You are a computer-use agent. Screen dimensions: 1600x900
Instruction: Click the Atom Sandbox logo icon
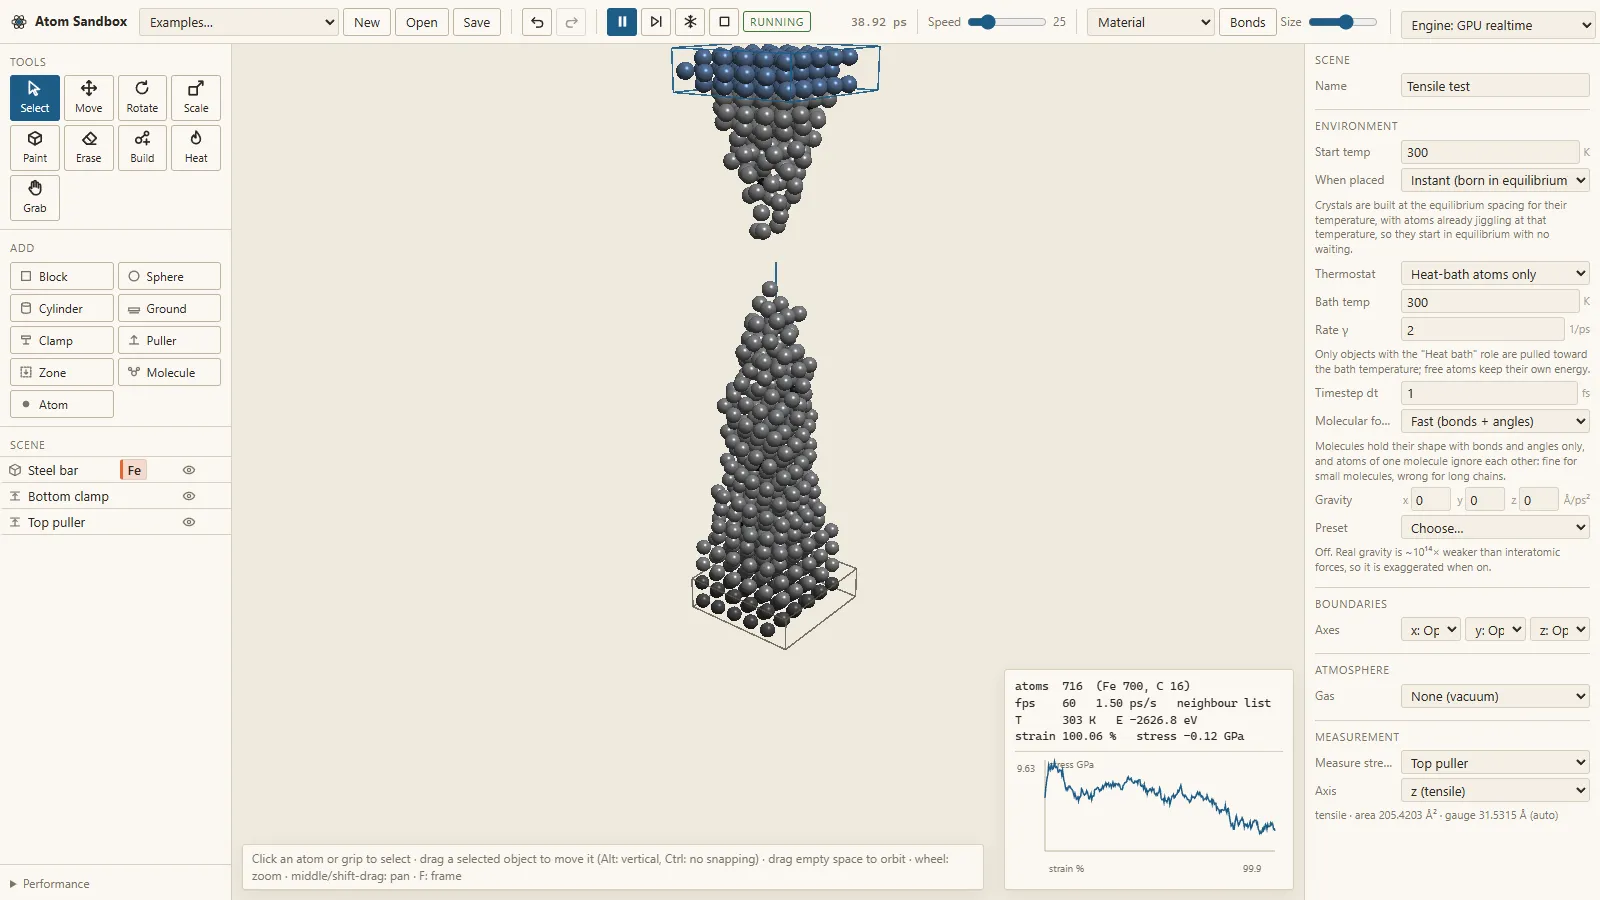[x=19, y=22]
